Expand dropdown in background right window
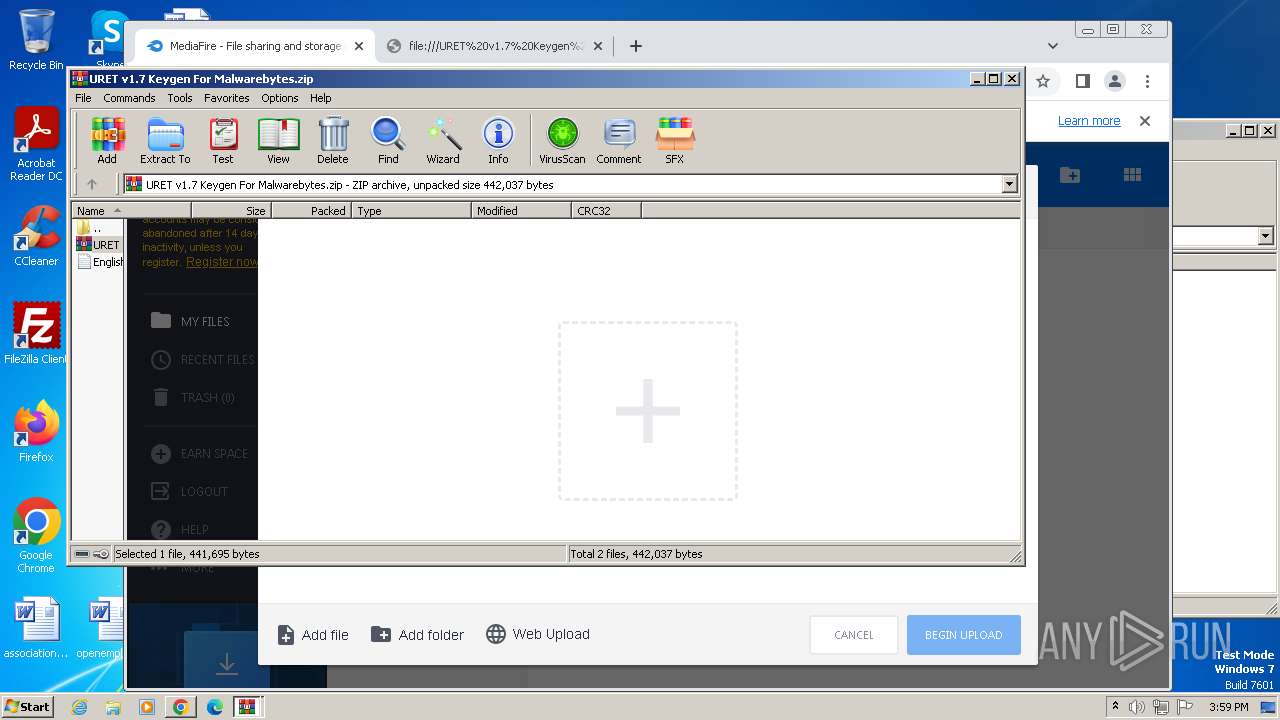Viewport: 1280px width, 720px height. click(x=1265, y=236)
